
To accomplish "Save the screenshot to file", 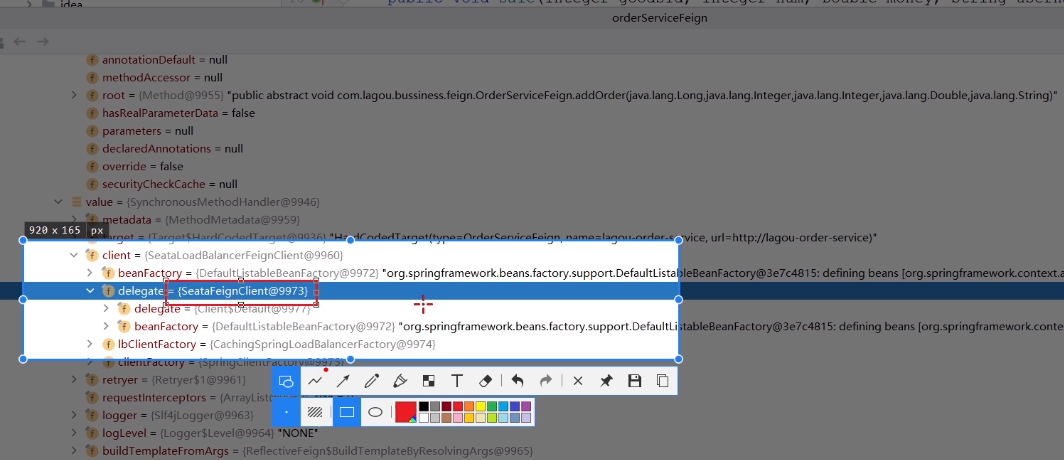I will (634, 381).
